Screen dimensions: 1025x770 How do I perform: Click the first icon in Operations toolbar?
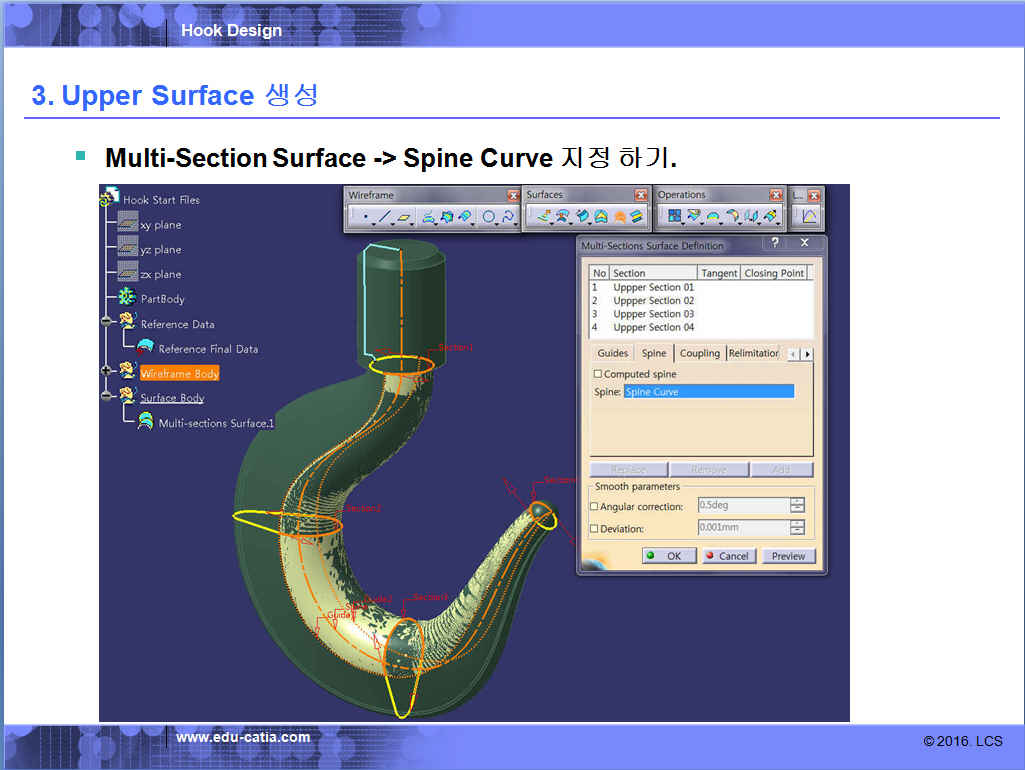(675, 216)
